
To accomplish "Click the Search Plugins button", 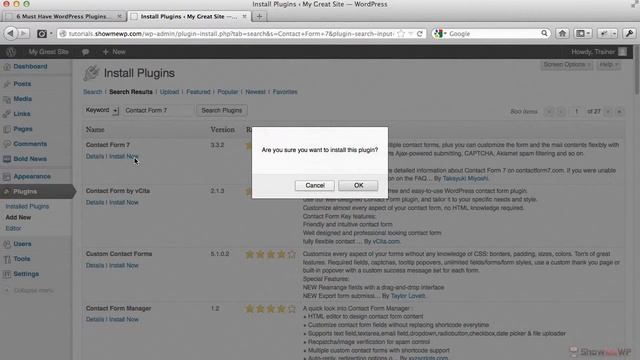I will [x=222, y=110].
